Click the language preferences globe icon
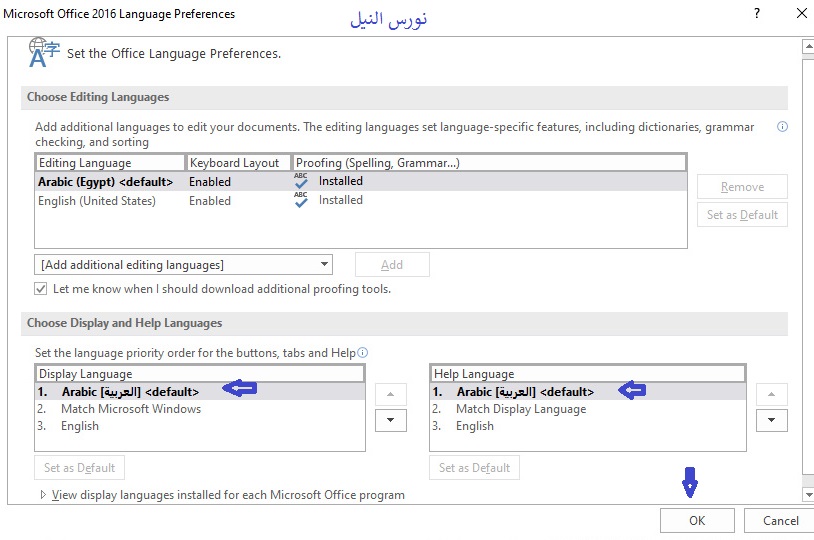 [41, 53]
